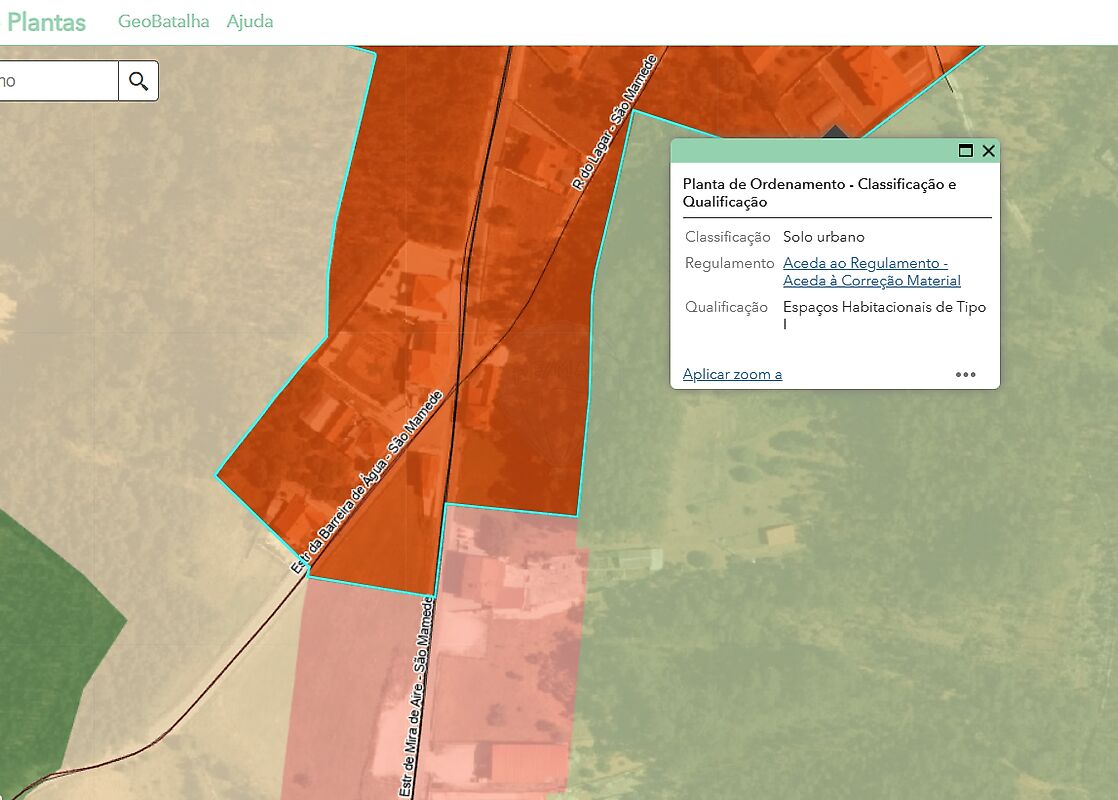
Task: Maximize the popup info panel
Action: [965, 151]
